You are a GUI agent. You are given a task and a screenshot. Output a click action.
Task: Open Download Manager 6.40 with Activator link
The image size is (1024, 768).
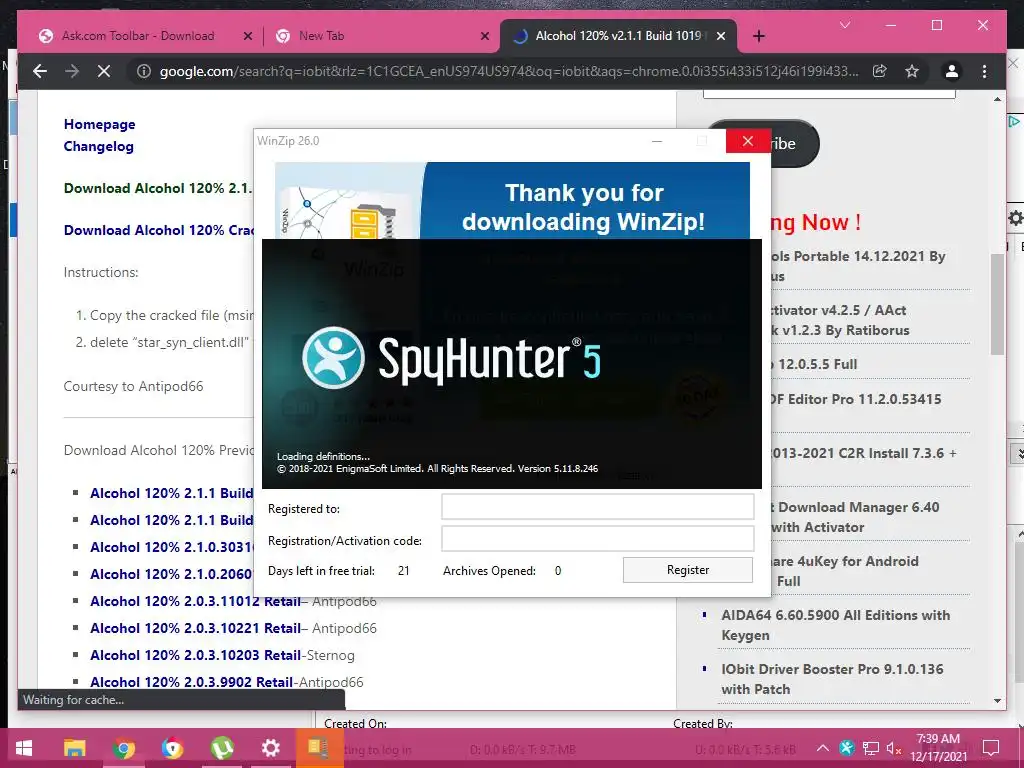[x=856, y=517]
